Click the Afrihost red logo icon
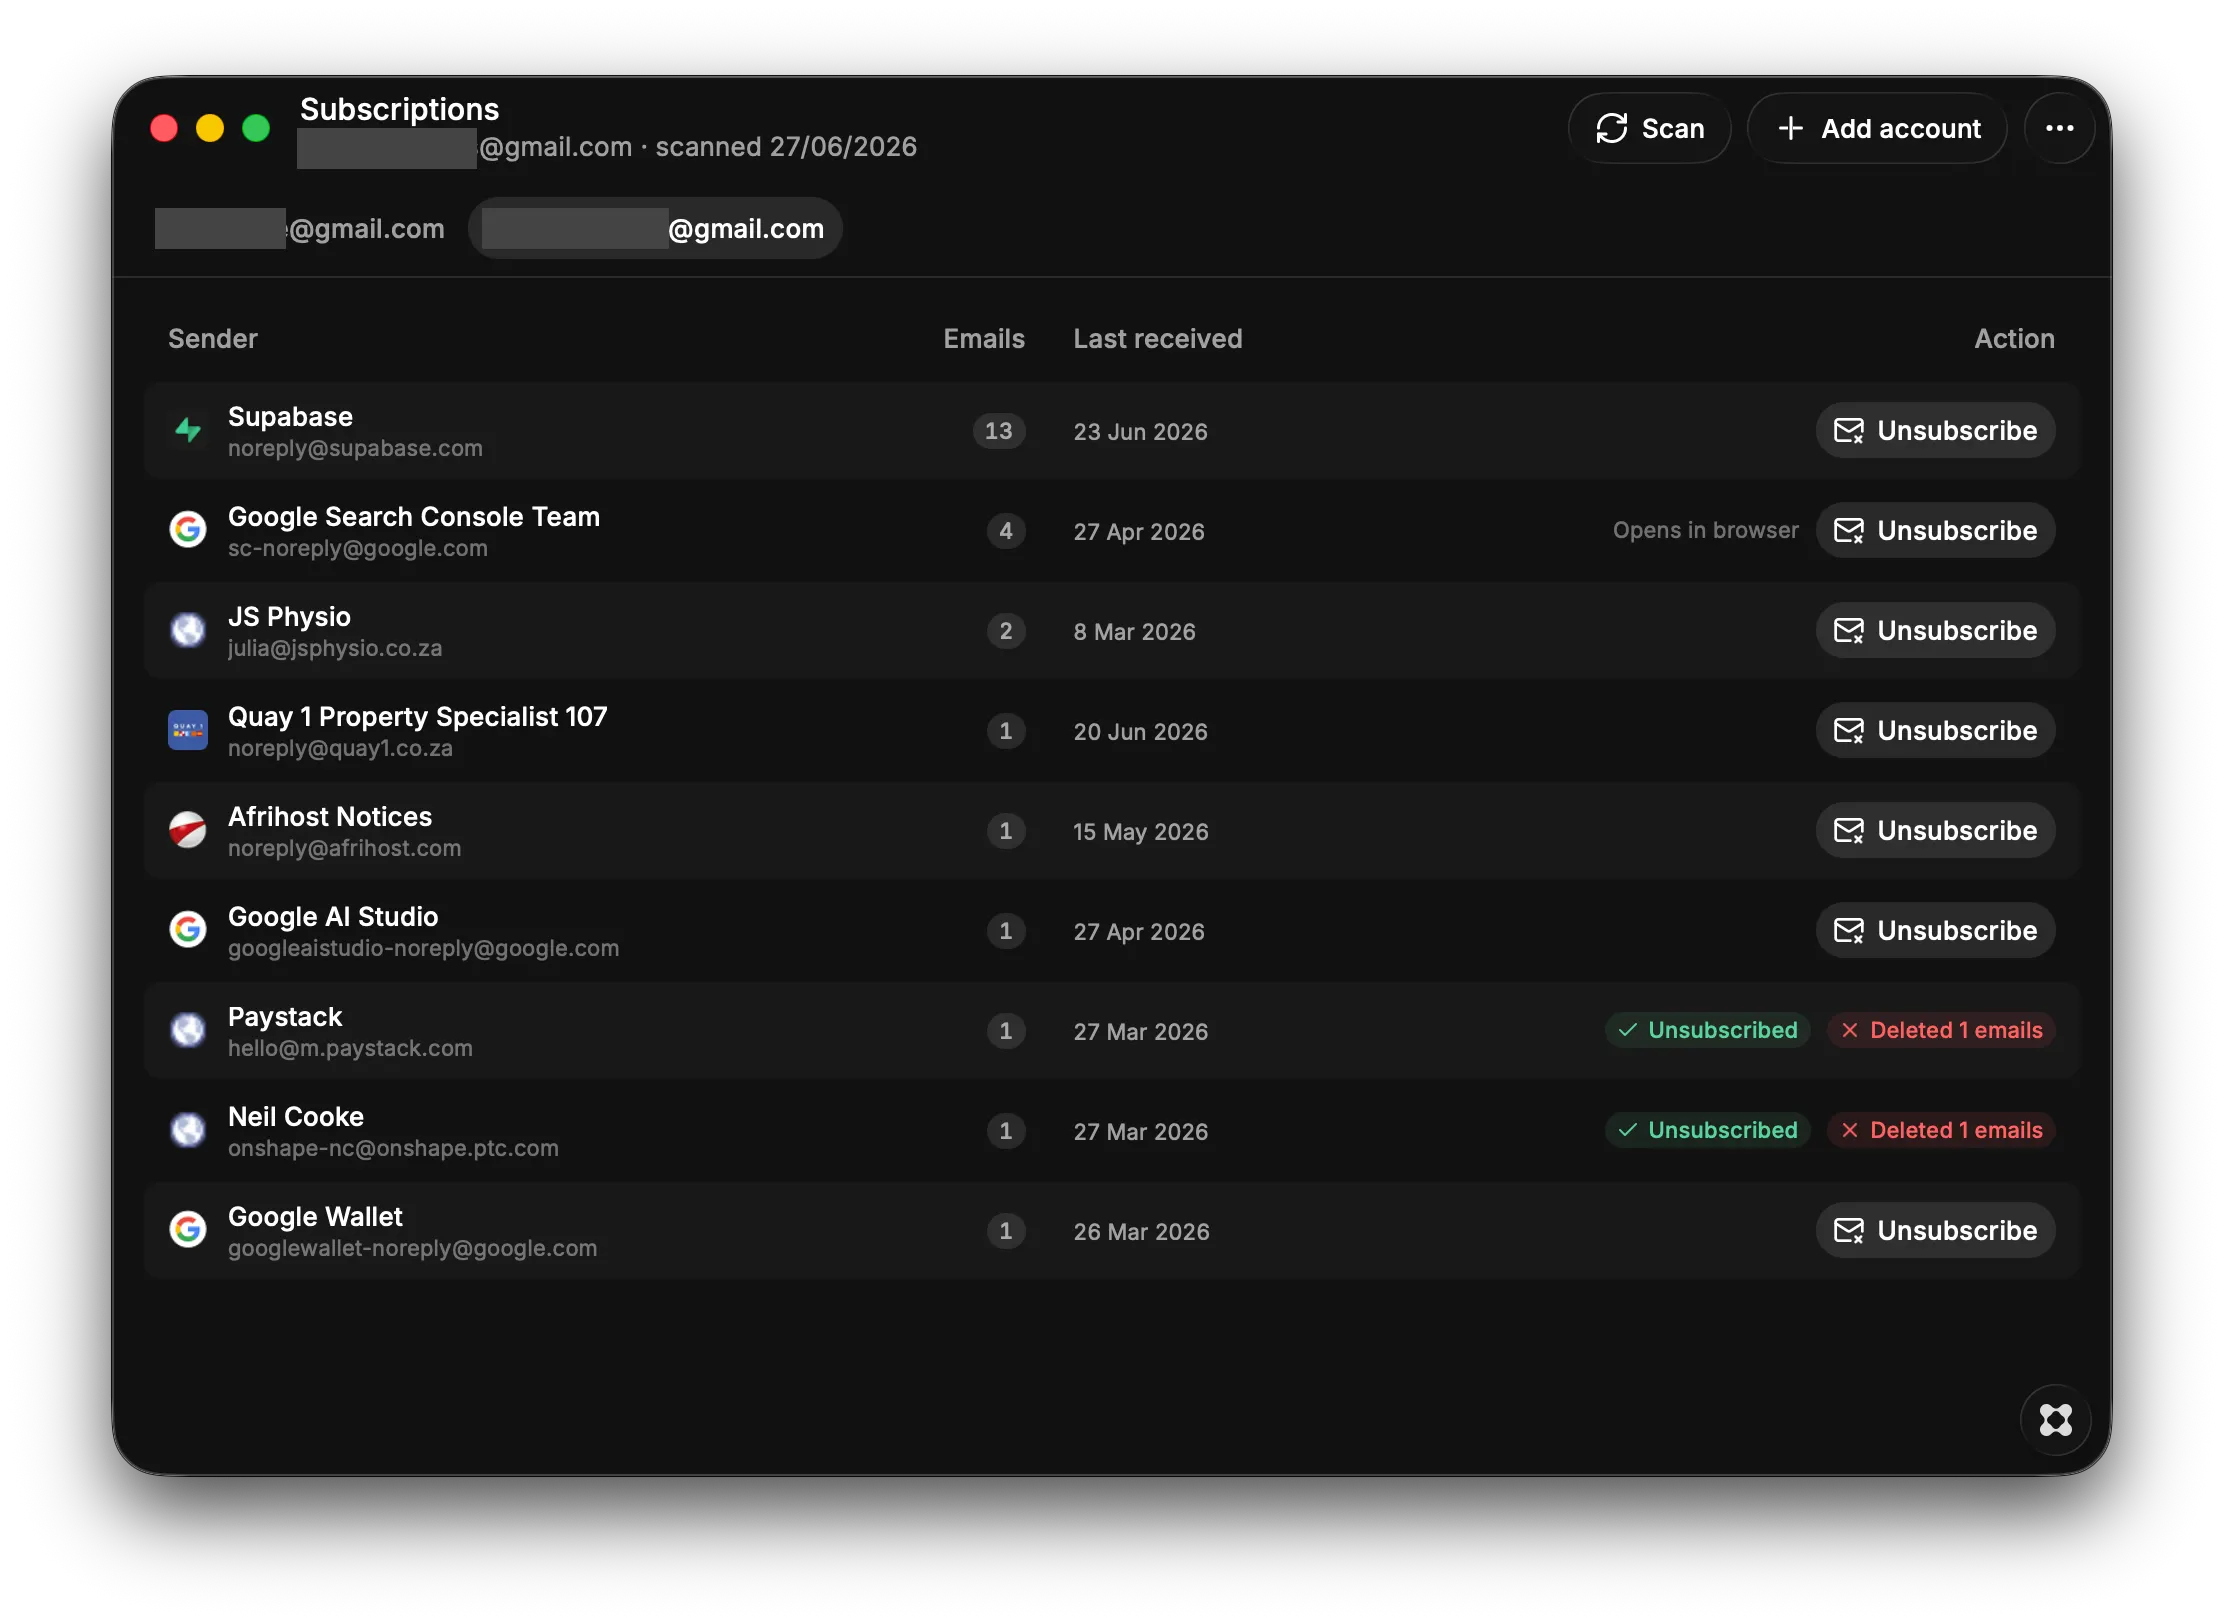 point(188,830)
